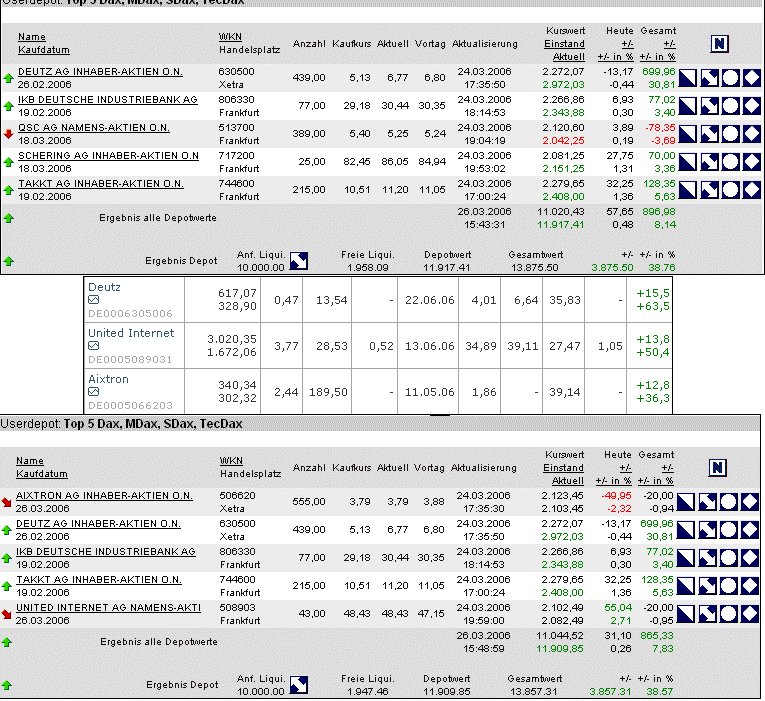Click the Gesamtwert value 13.875,50
This screenshot has width=765, height=701.
click(535, 268)
